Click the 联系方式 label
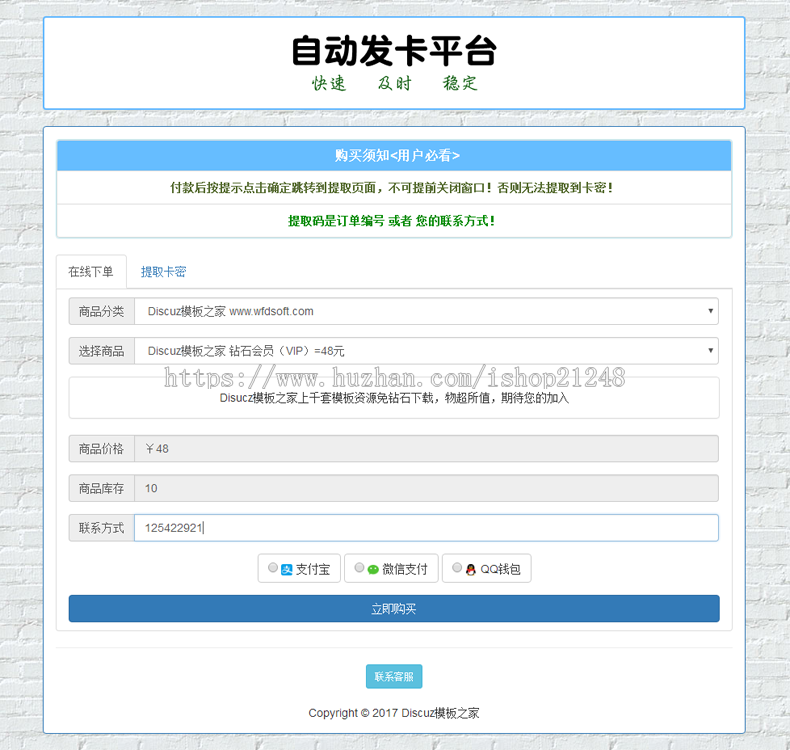Viewport: 790px width, 750px height. [101, 528]
